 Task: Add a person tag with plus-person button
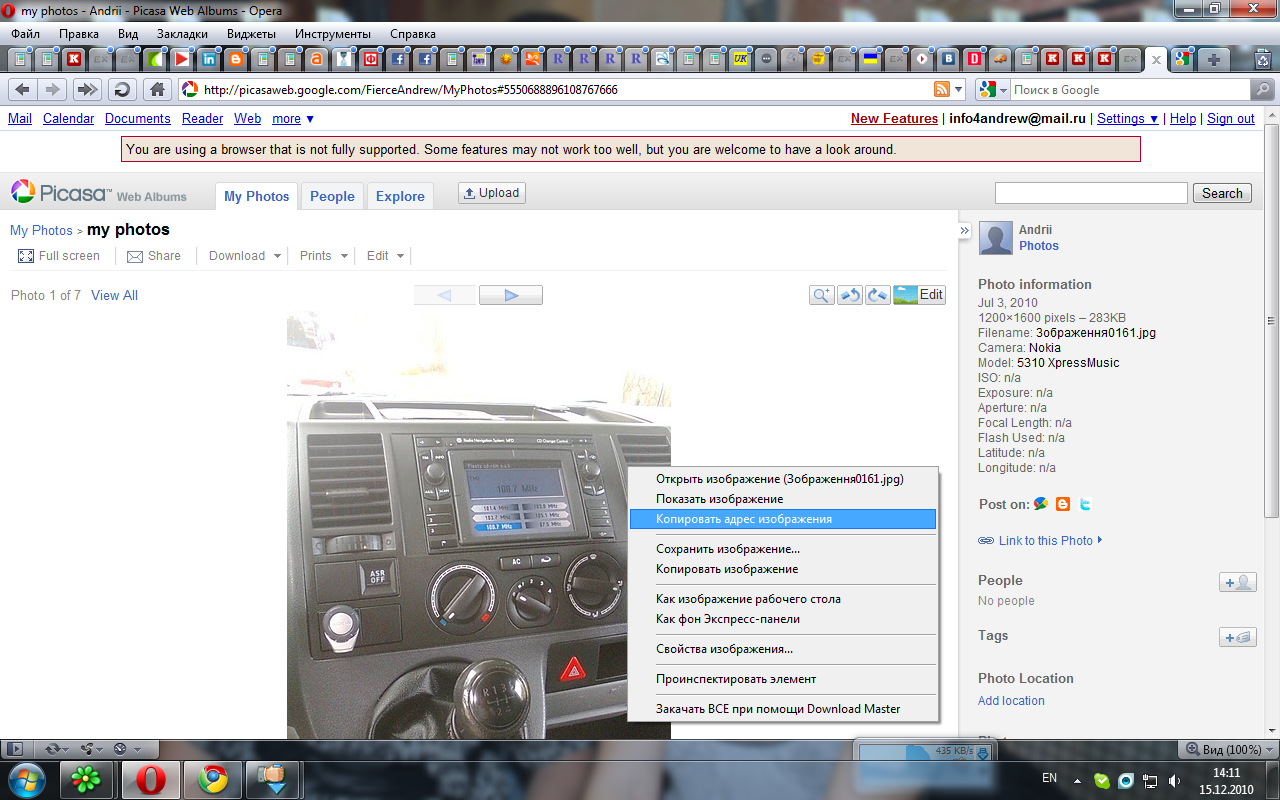tap(1238, 582)
